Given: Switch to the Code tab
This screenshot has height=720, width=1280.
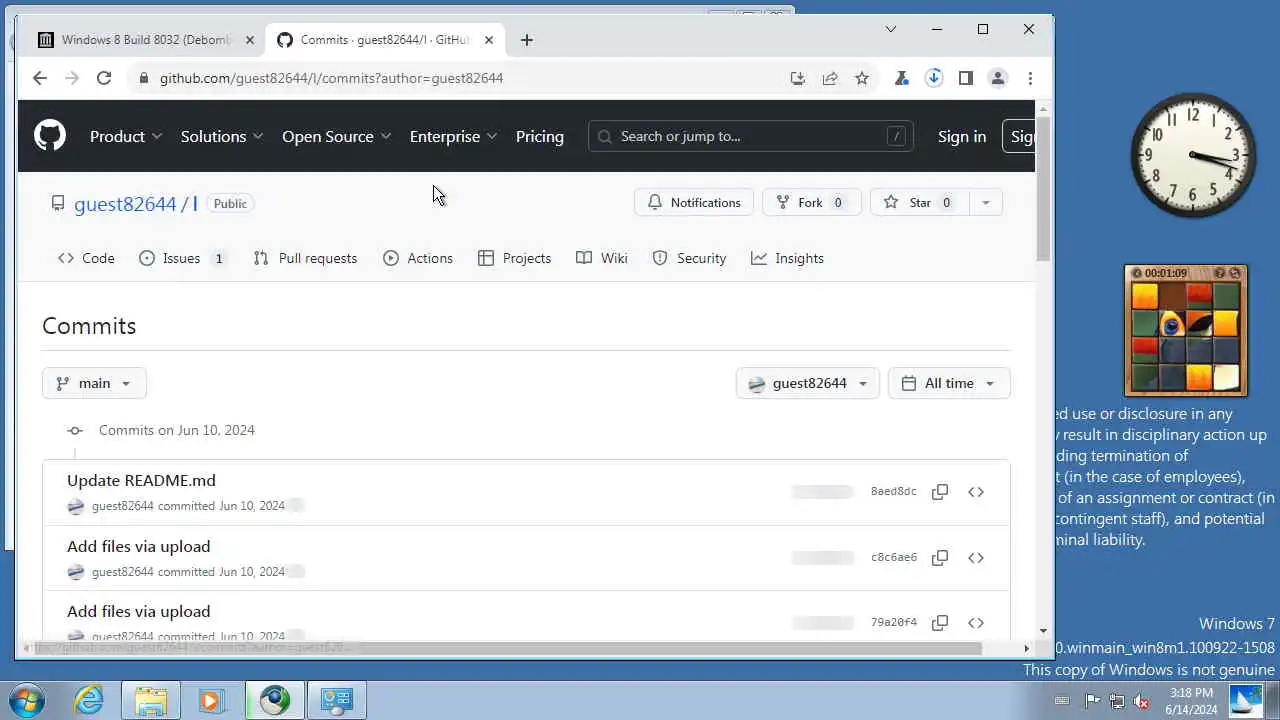Looking at the screenshot, I should click(86, 258).
